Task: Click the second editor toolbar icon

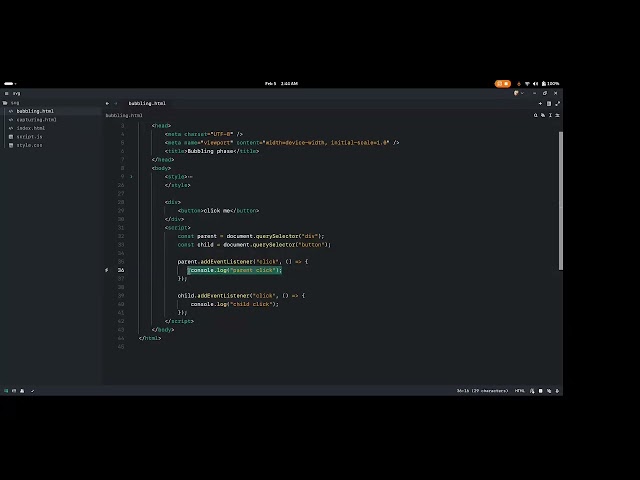Action: coord(543,116)
